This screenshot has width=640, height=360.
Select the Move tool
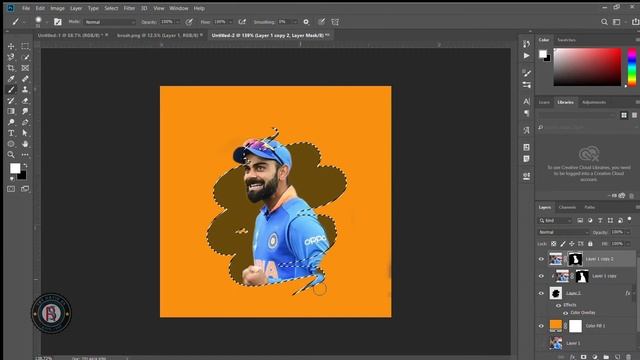11,46
